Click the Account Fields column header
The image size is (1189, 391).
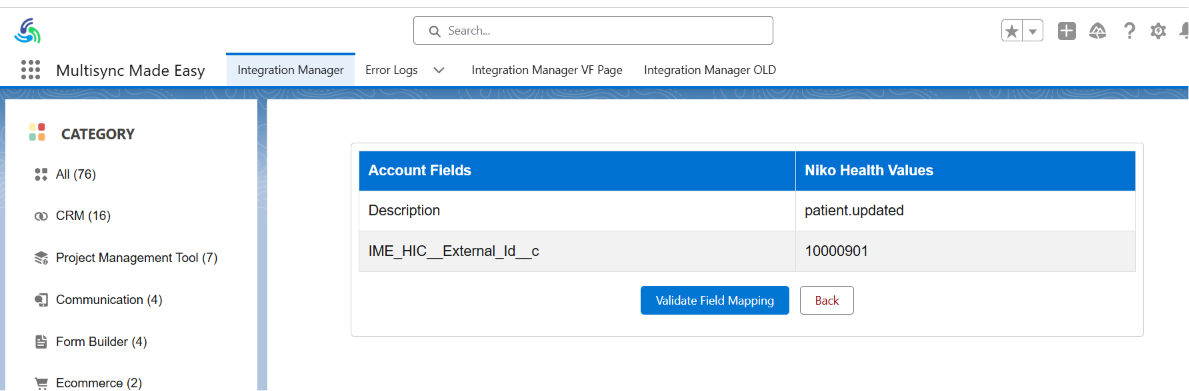(577, 170)
